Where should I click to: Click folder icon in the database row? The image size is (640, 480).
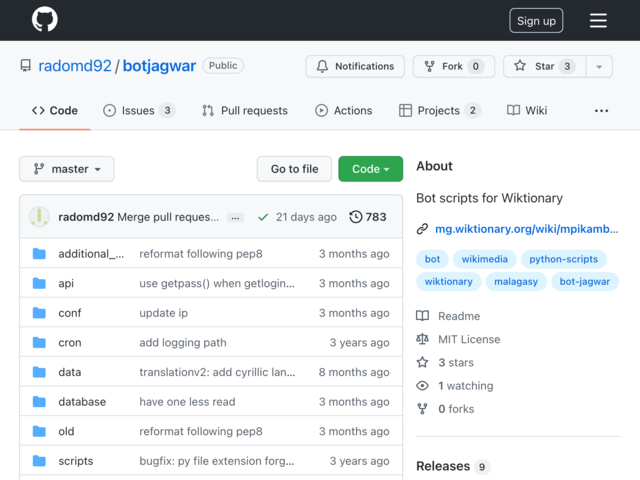(39, 402)
